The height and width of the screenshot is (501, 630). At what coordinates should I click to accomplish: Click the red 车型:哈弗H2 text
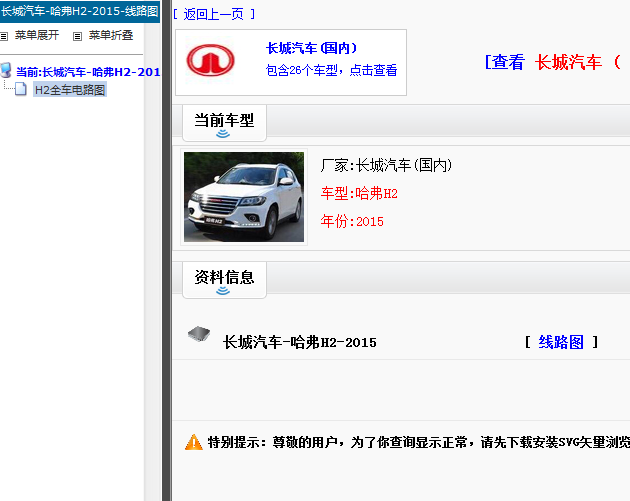[x=359, y=194]
